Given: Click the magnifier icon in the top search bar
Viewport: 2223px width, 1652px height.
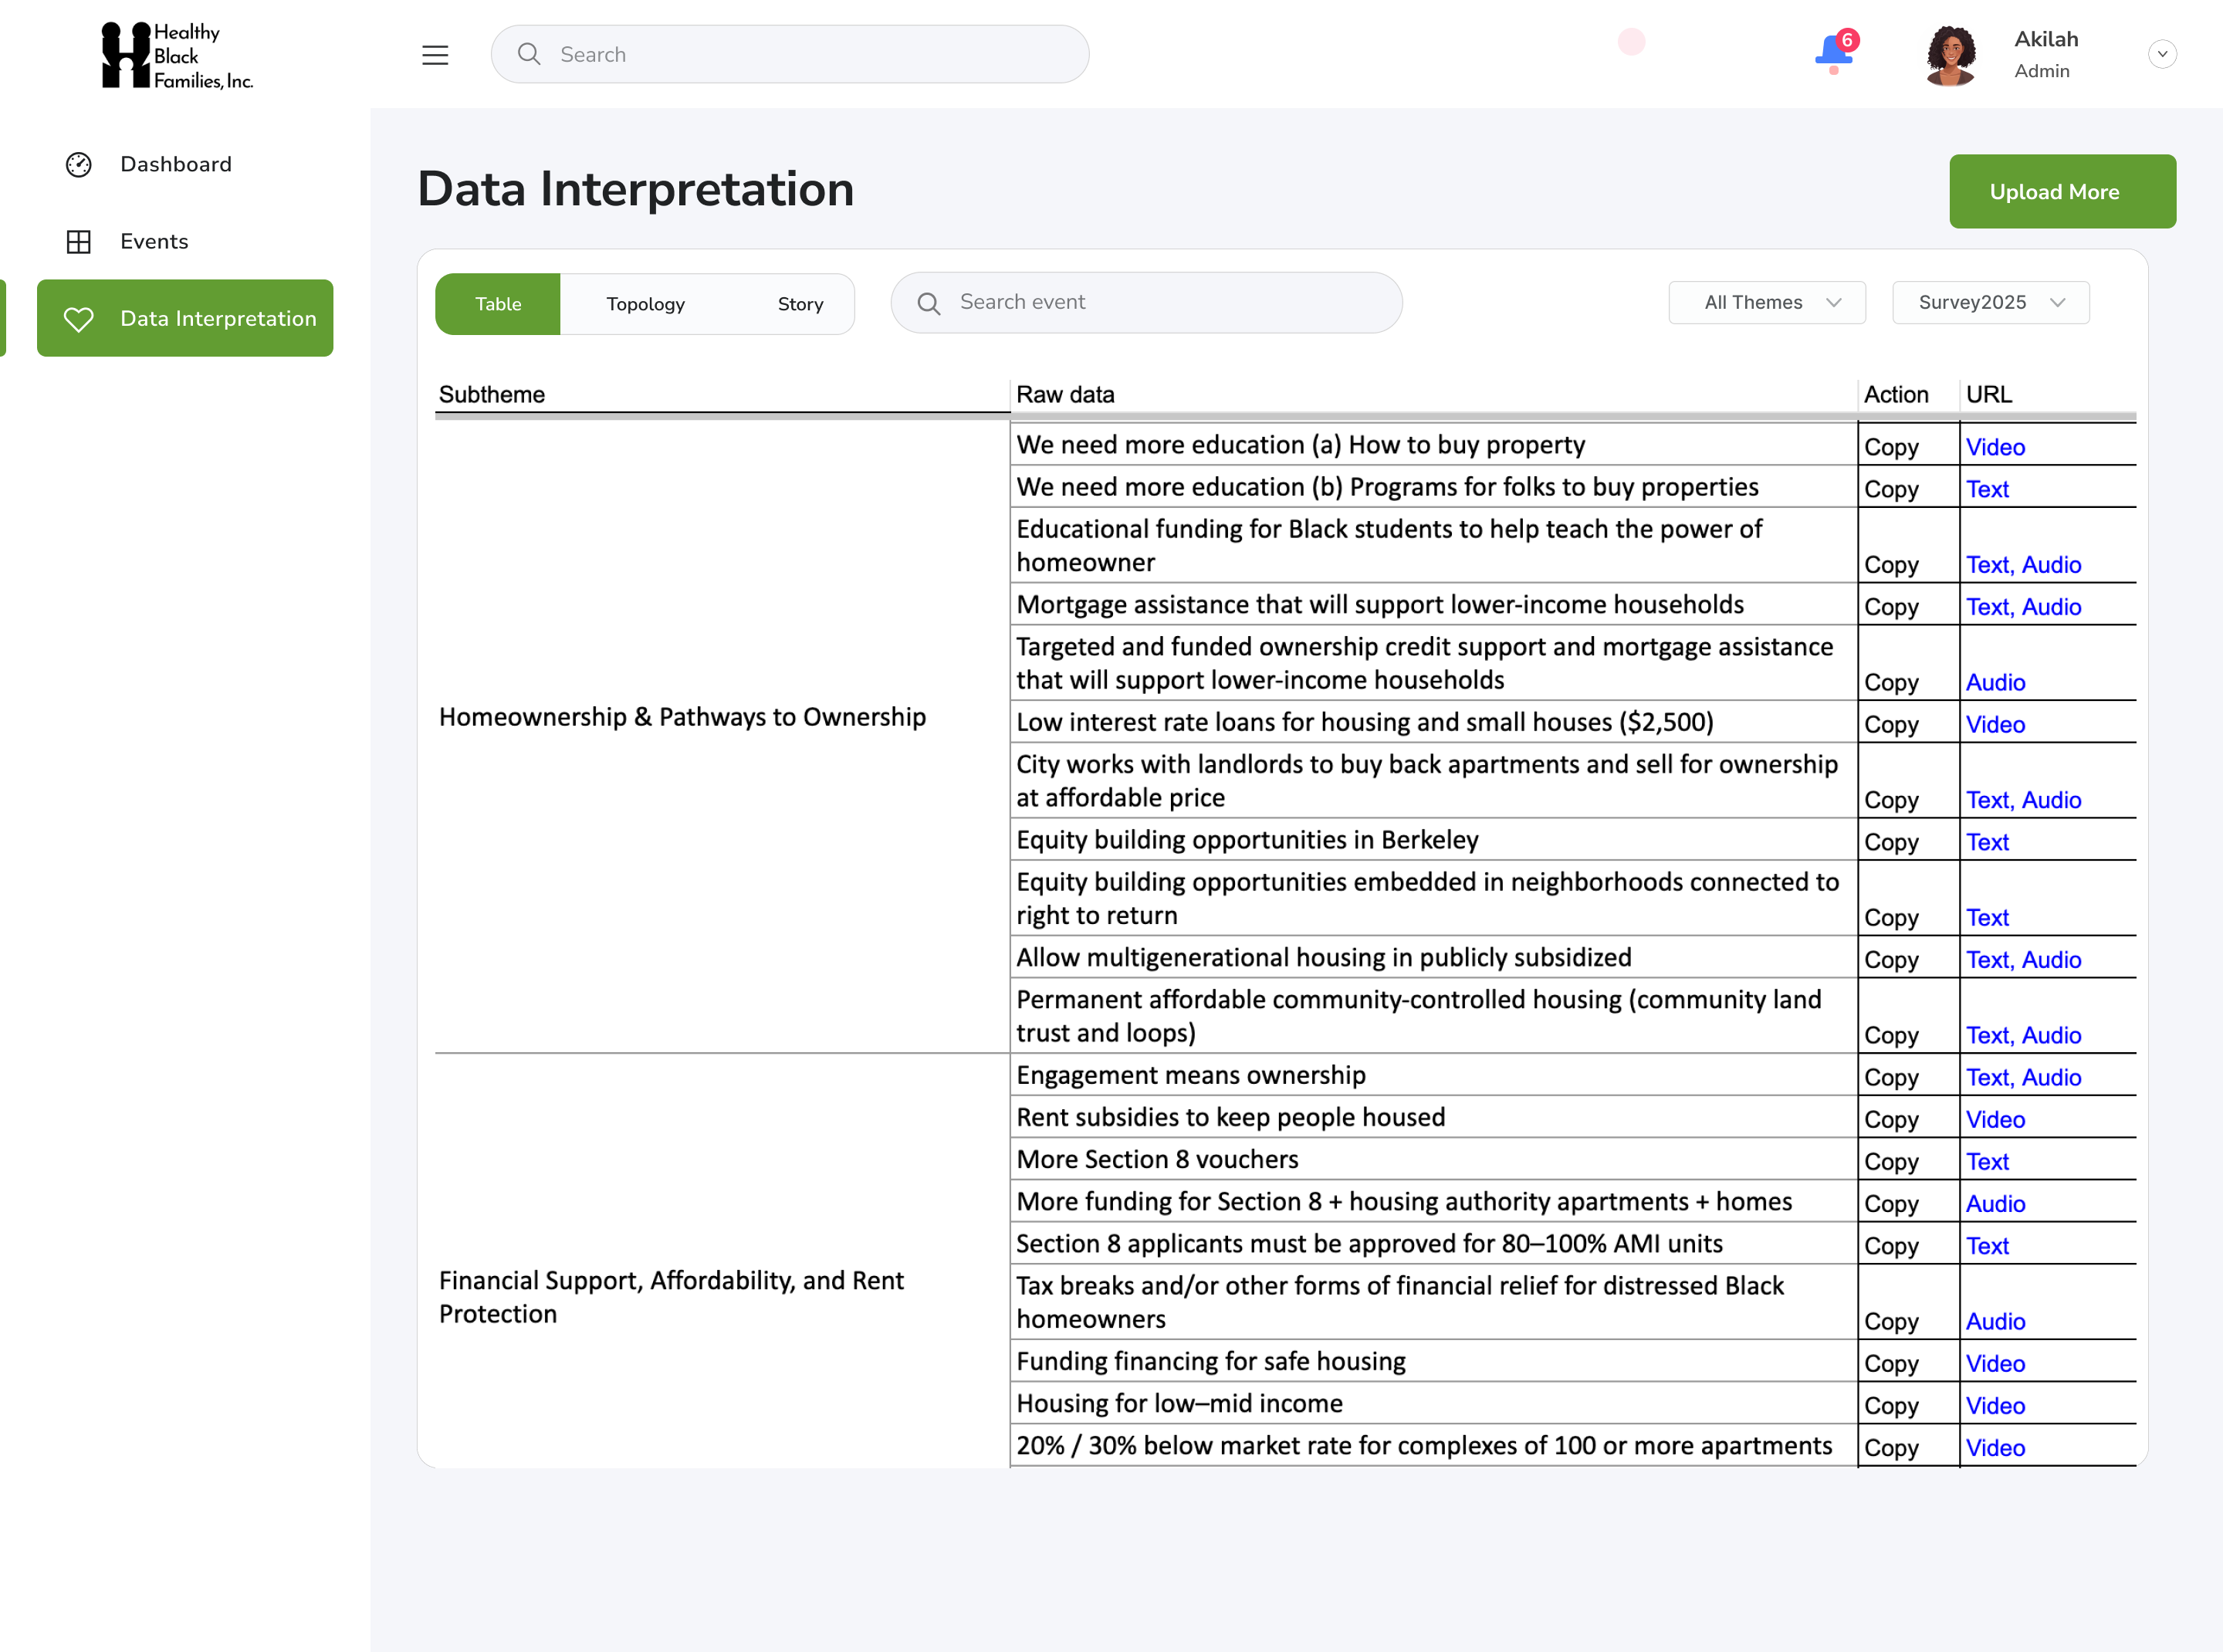Looking at the screenshot, I should [x=529, y=54].
